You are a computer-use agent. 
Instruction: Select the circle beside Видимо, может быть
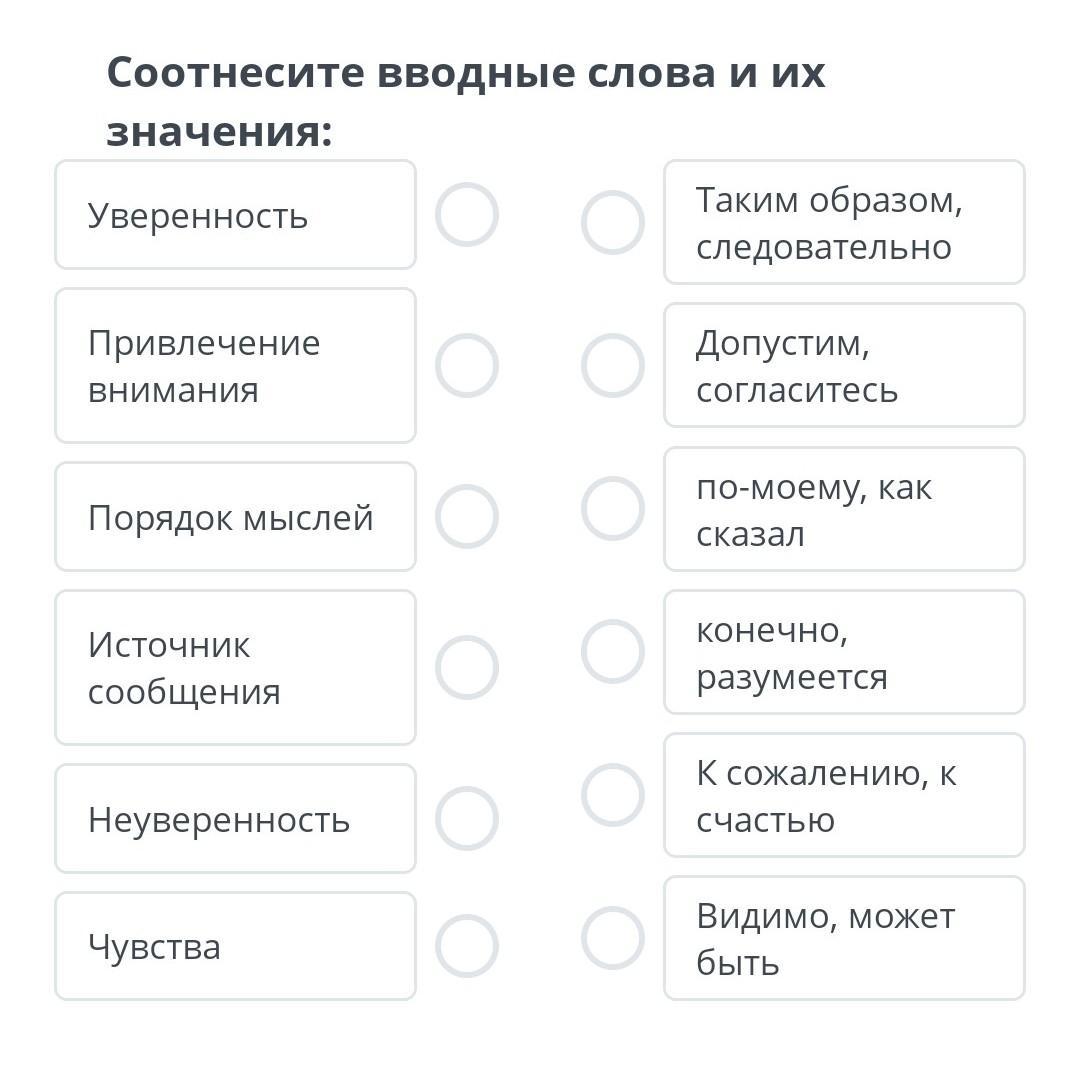[613, 938]
